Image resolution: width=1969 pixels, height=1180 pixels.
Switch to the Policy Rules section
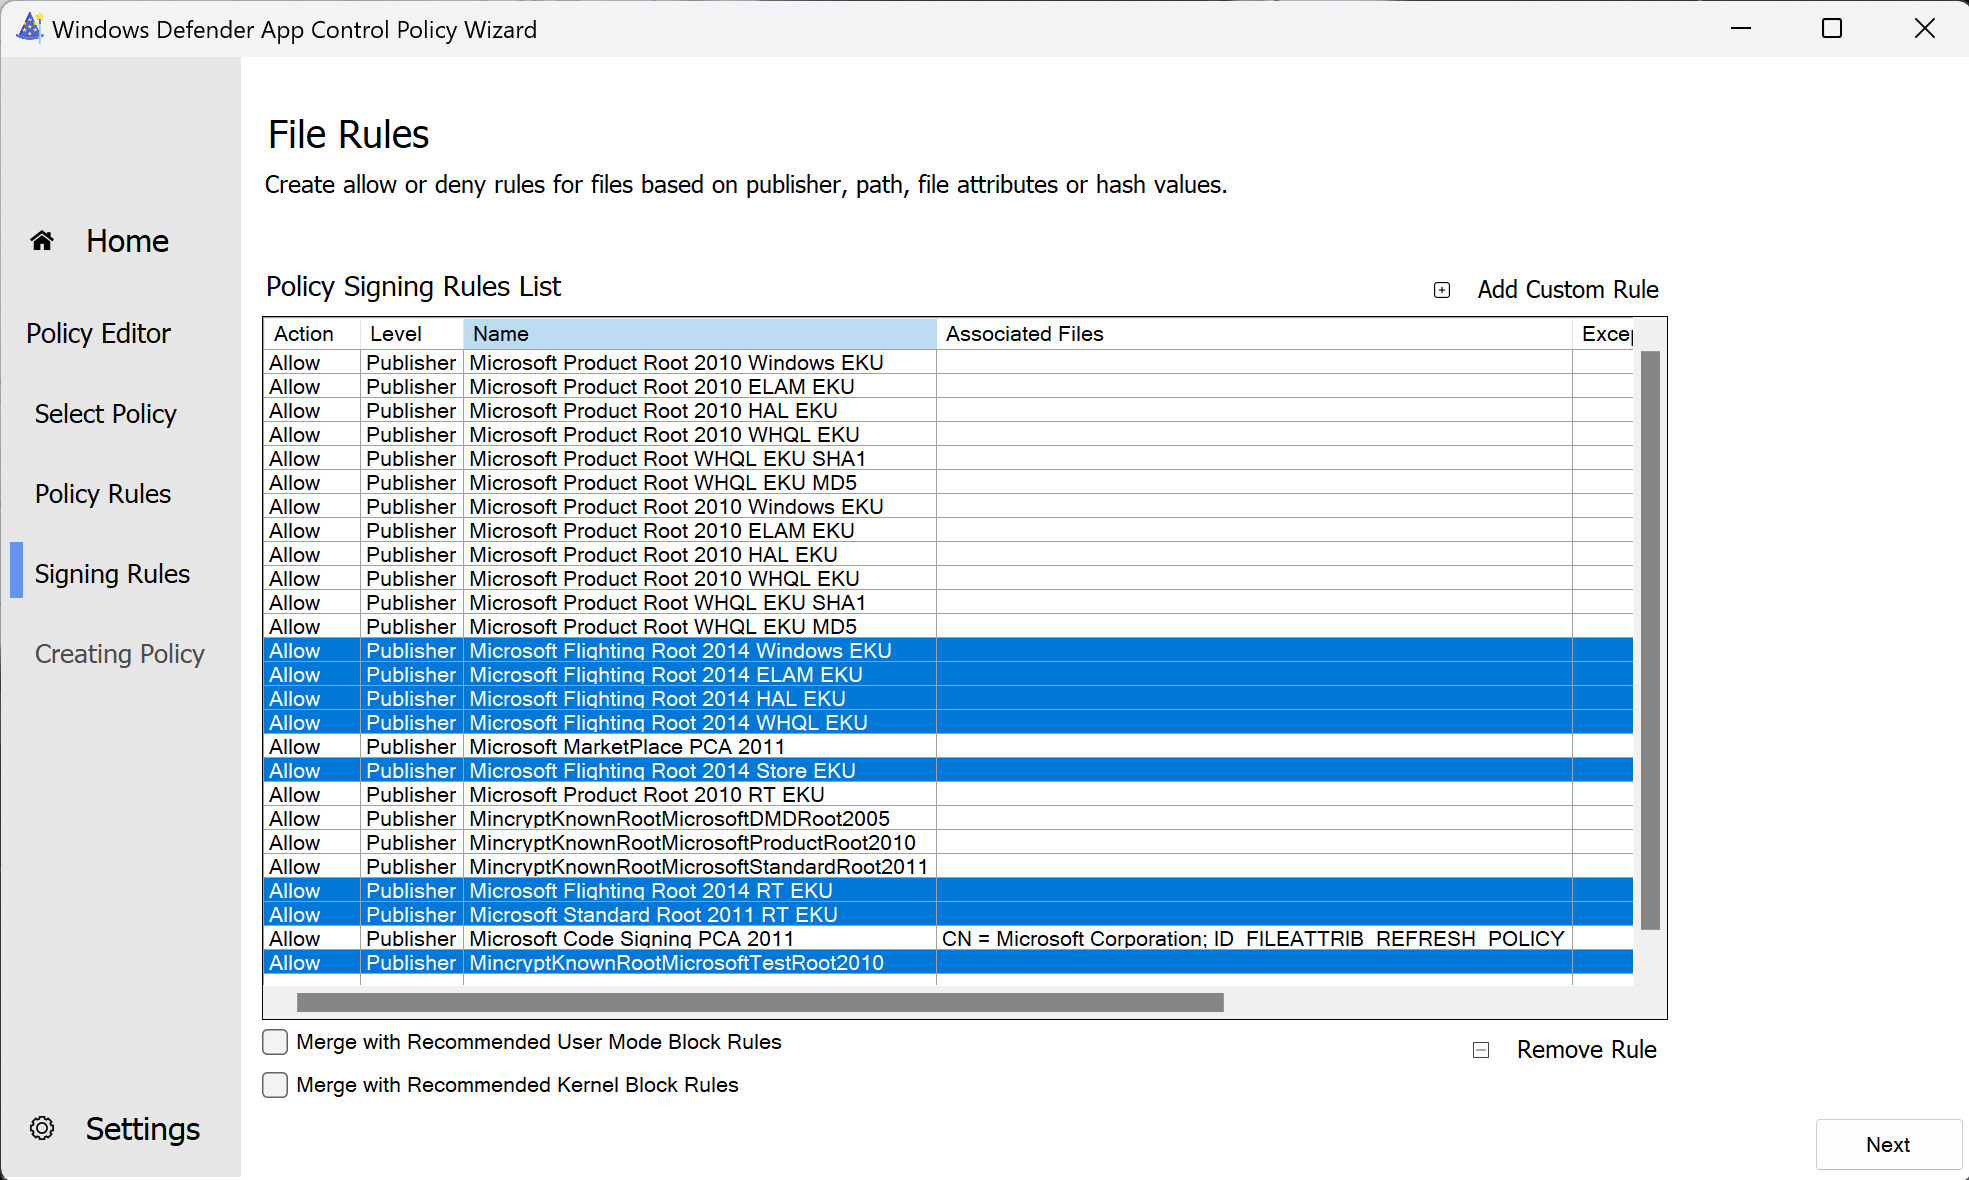tap(102, 493)
